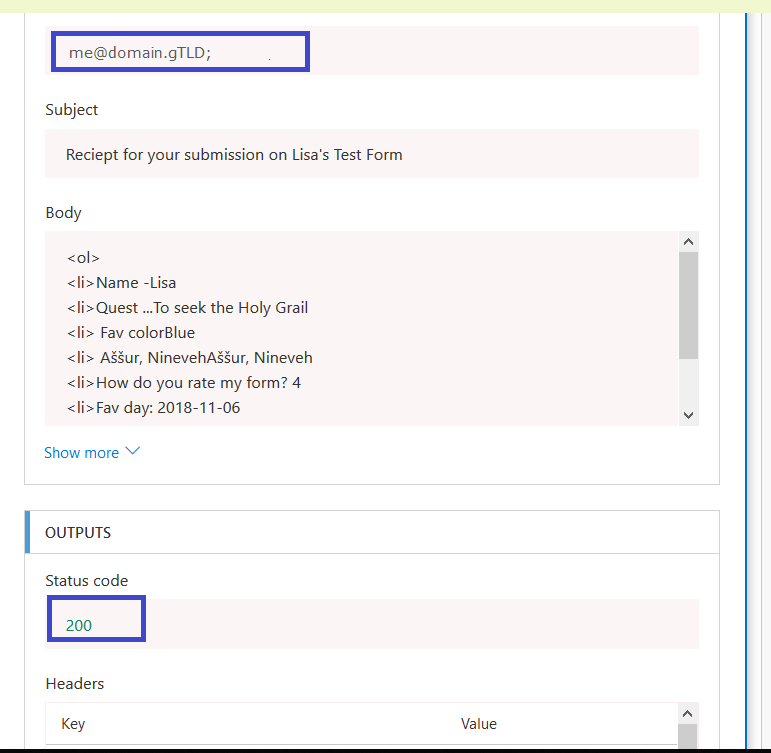Click the Body scrollbar down arrow
This screenshot has width=771, height=753.
[687, 415]
